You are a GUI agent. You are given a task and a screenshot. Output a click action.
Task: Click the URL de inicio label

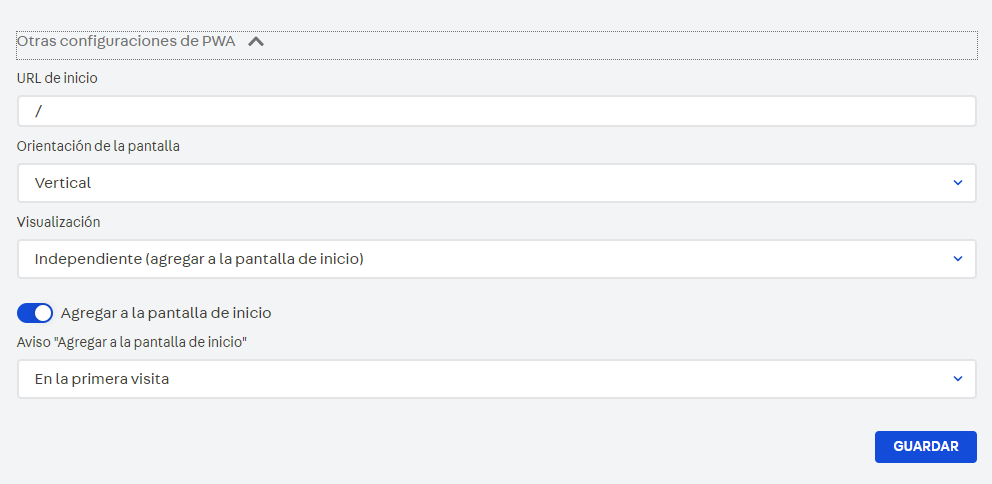57,77
